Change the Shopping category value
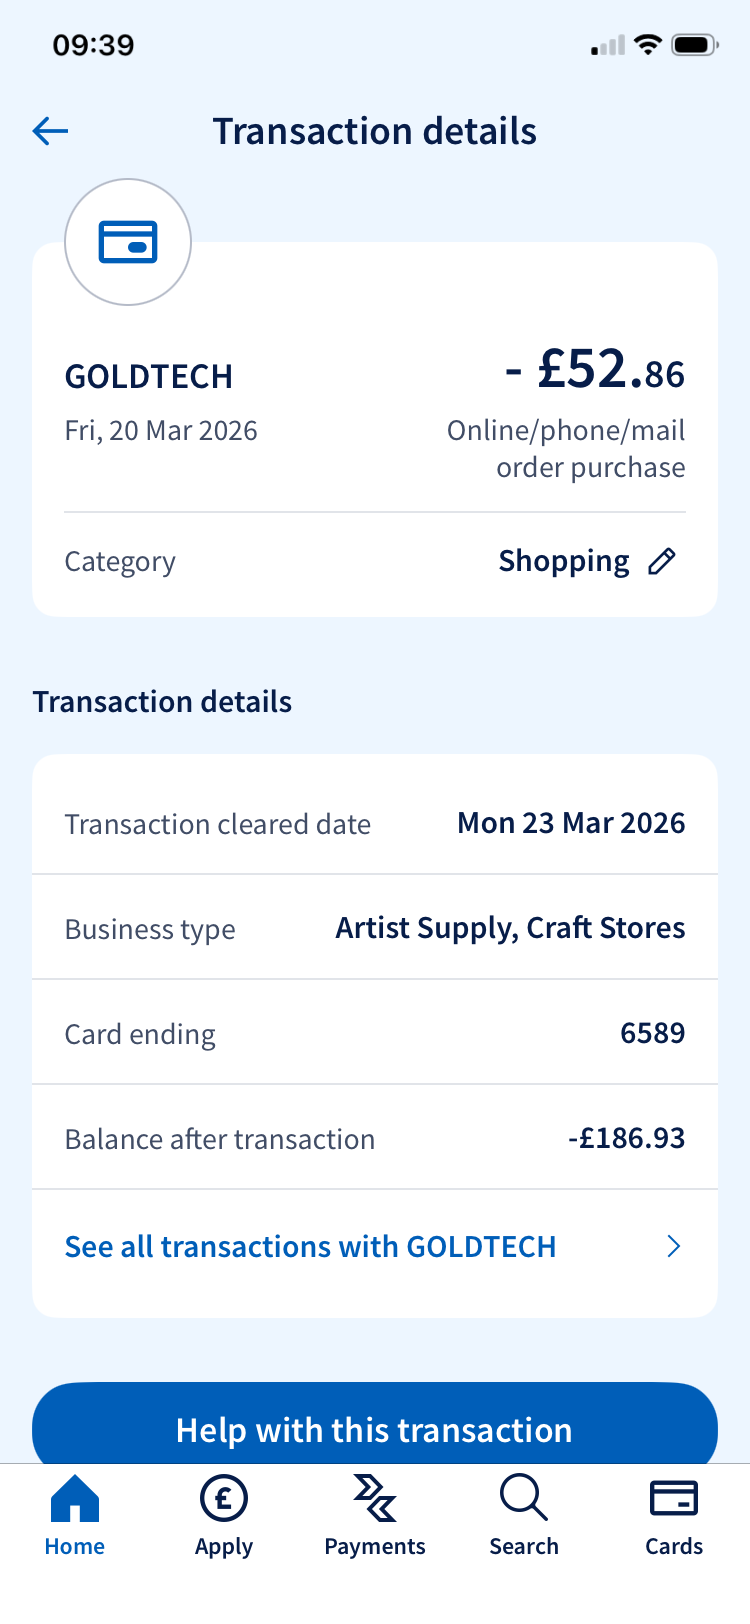750x1624 pixels. (x=564, y=561)
